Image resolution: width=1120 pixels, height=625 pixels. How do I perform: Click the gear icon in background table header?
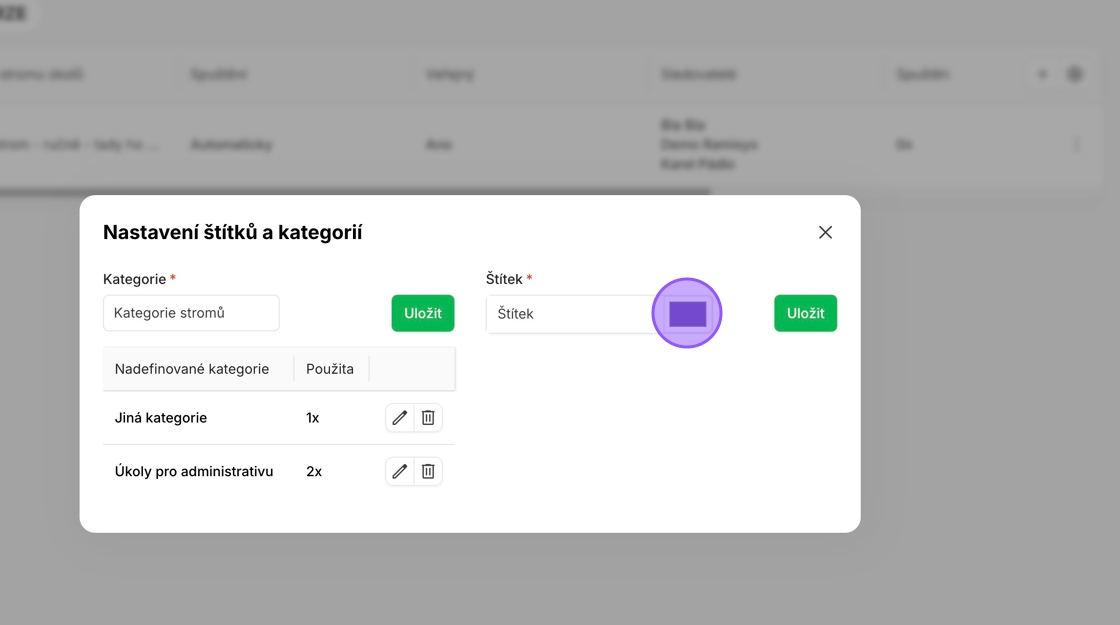1075,74
